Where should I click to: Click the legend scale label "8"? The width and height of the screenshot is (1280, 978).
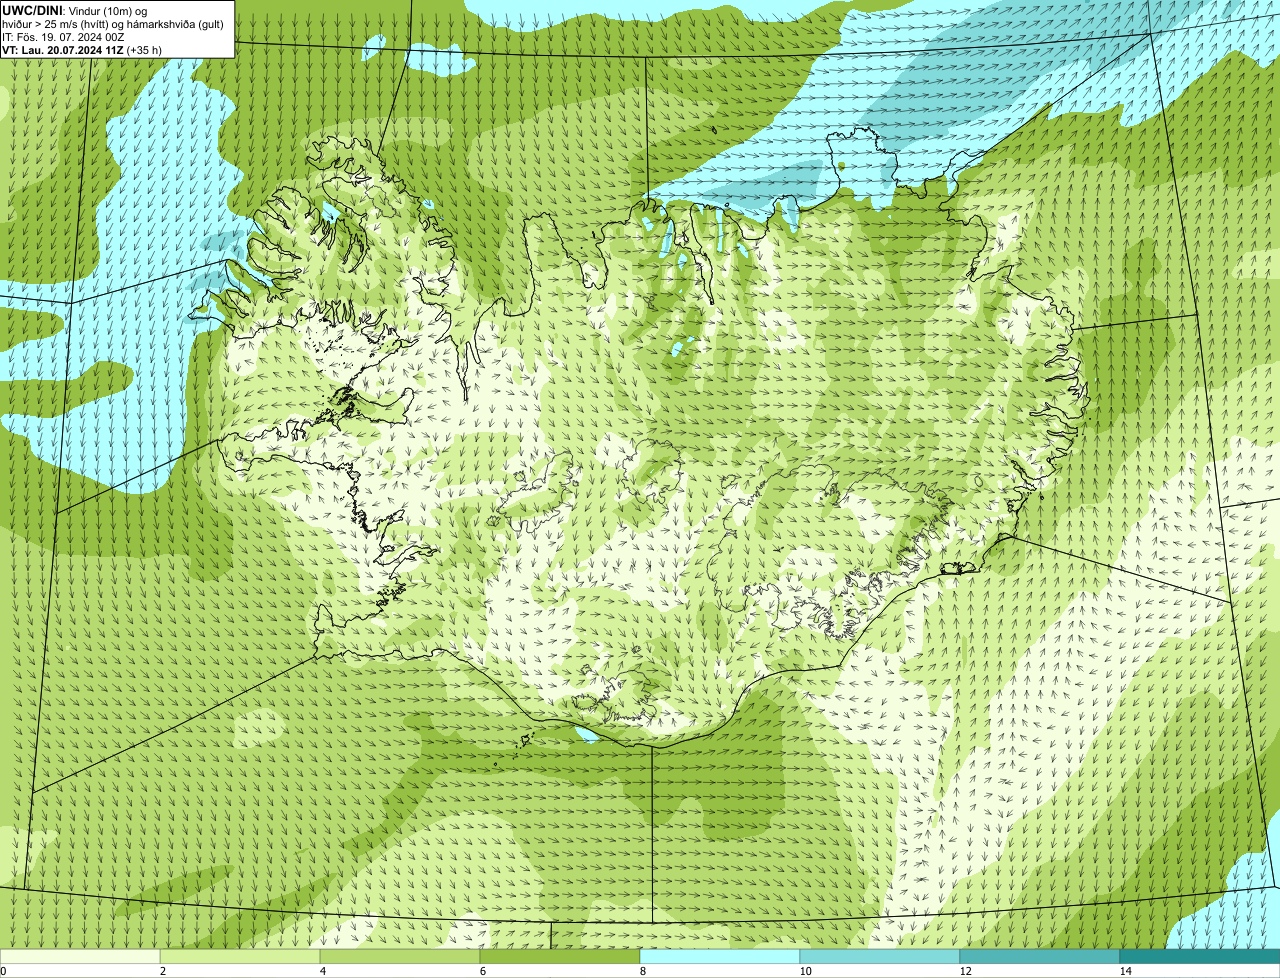(642, 971)
